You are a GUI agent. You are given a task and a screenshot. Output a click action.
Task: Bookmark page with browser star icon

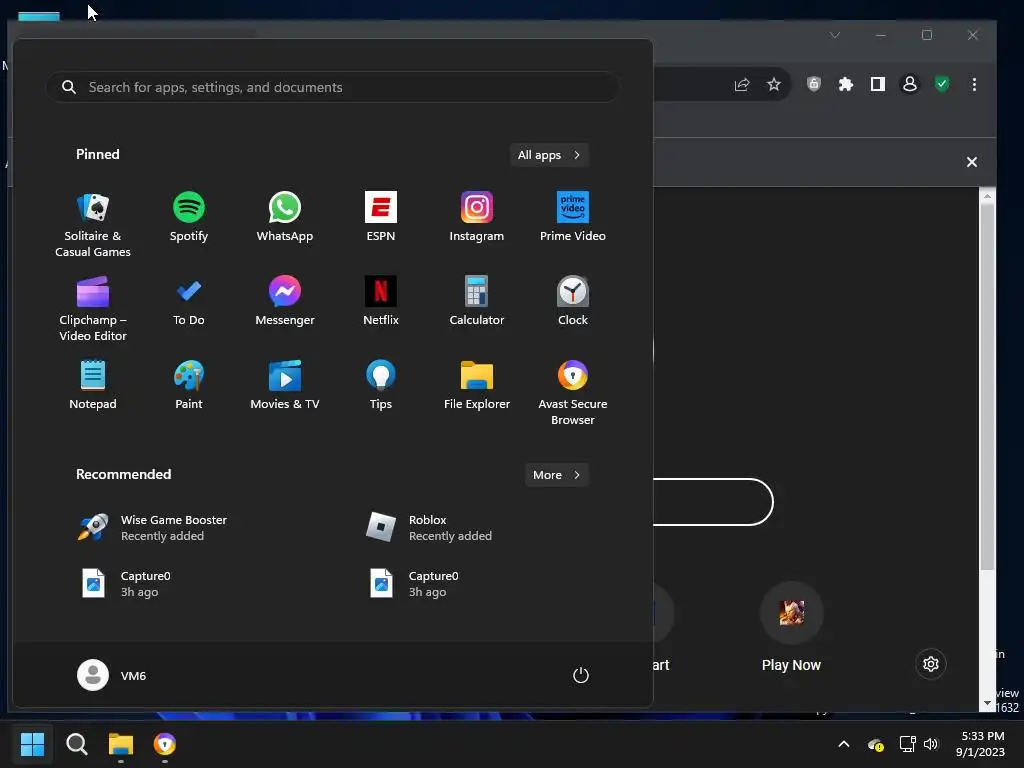pyautogui.click(x=774, y=84)
